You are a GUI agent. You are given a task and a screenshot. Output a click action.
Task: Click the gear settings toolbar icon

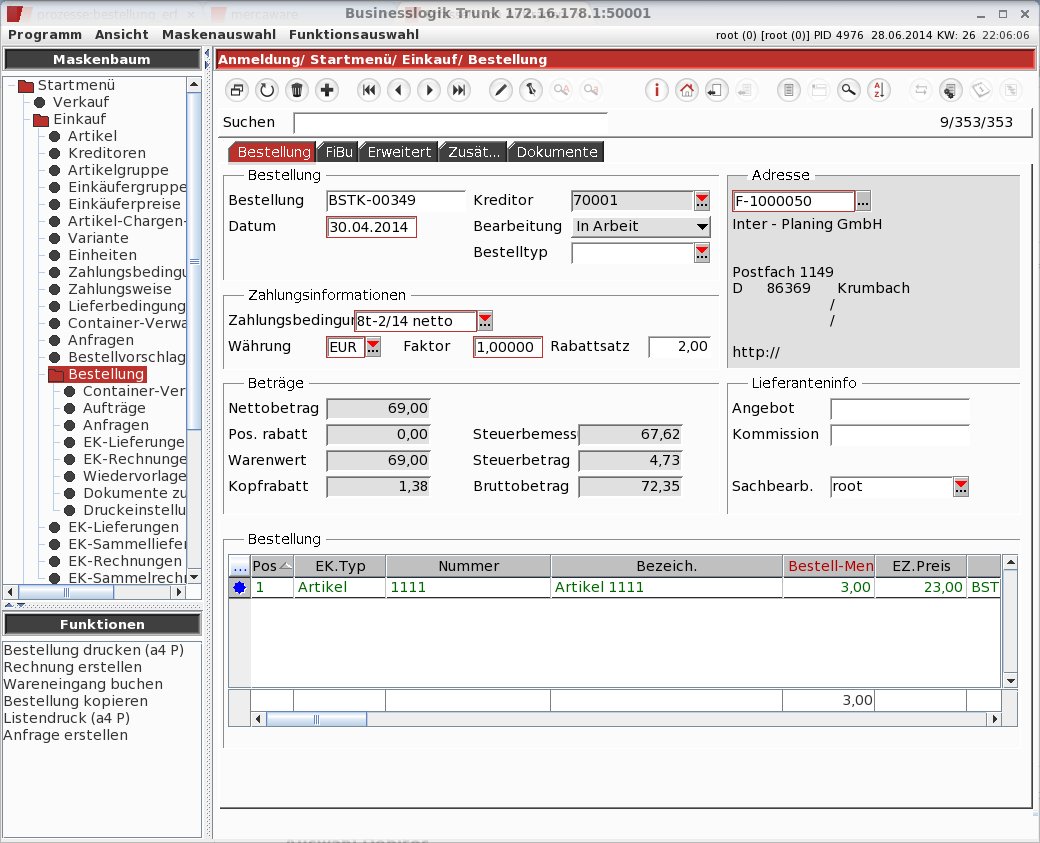click(x=950, y=90)
